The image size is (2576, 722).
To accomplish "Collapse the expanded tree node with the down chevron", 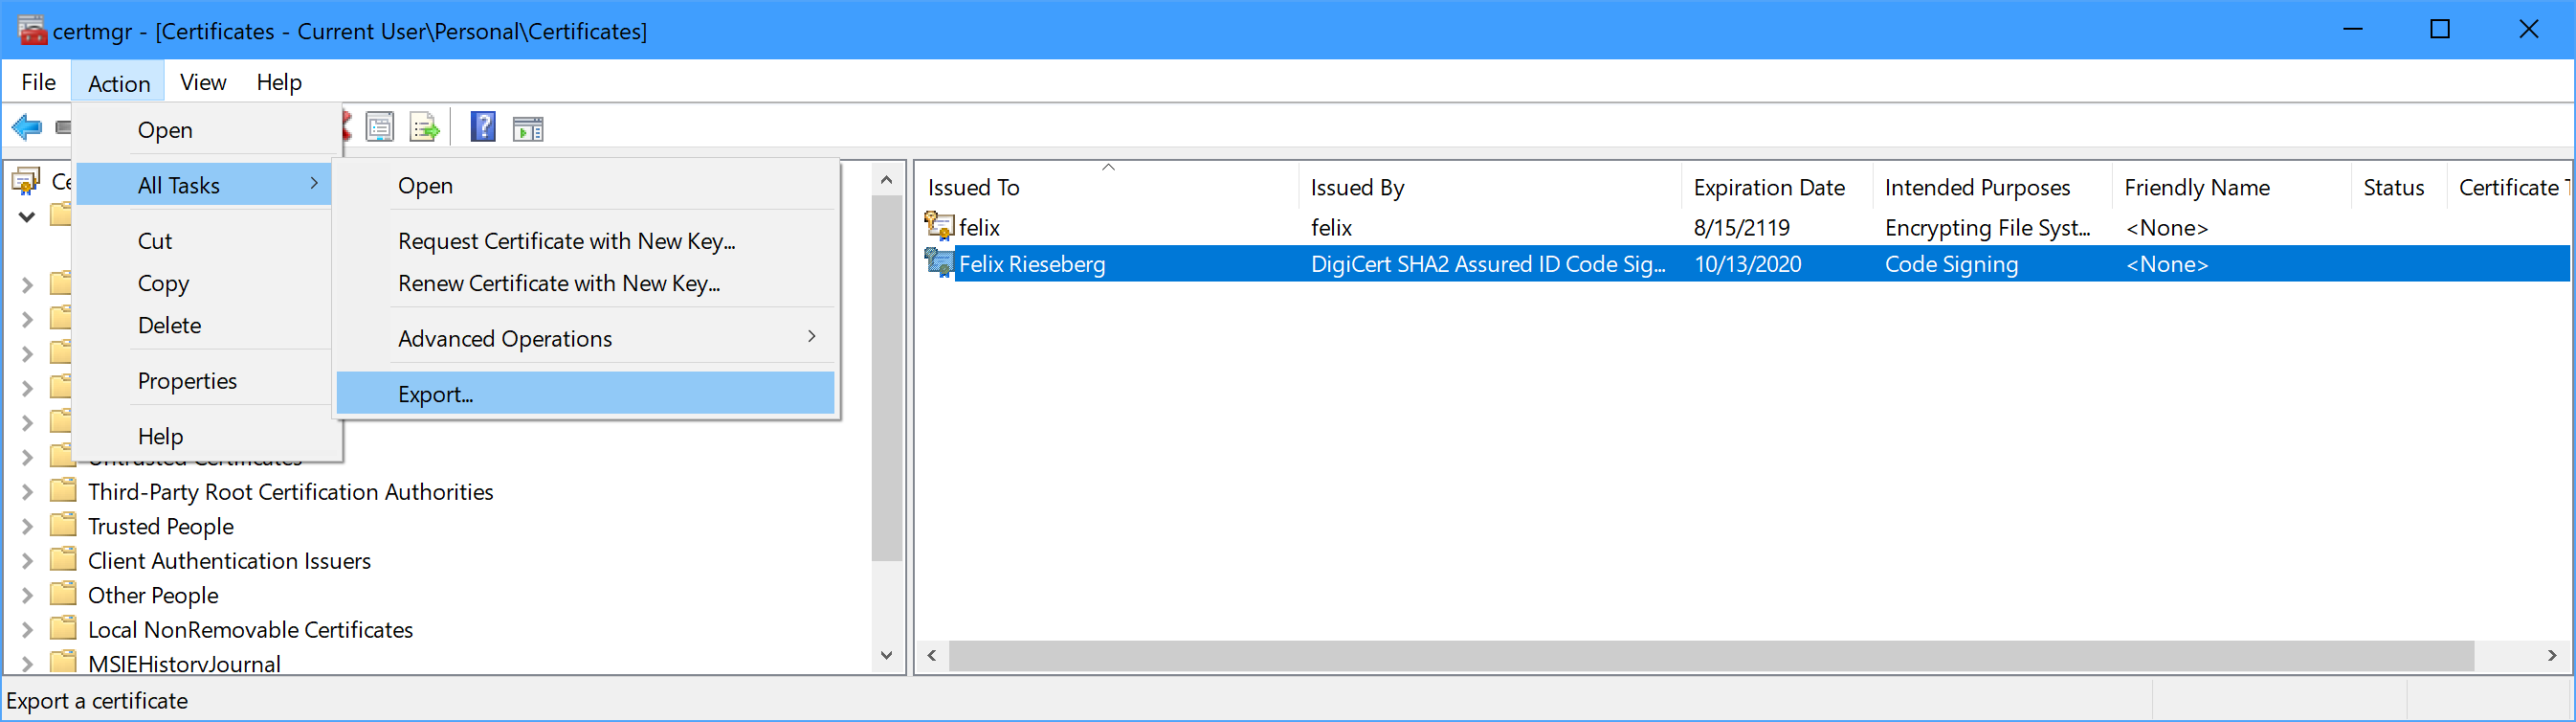I will [27, 216].
